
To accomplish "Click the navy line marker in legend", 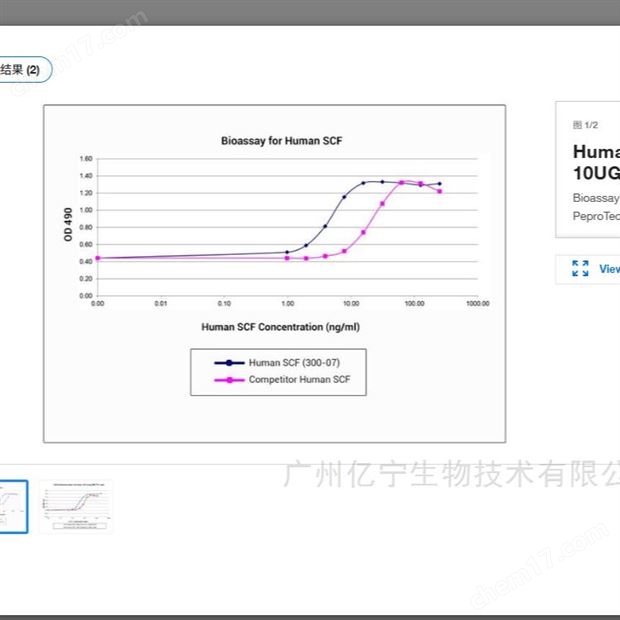I will (x=229, y=363).
